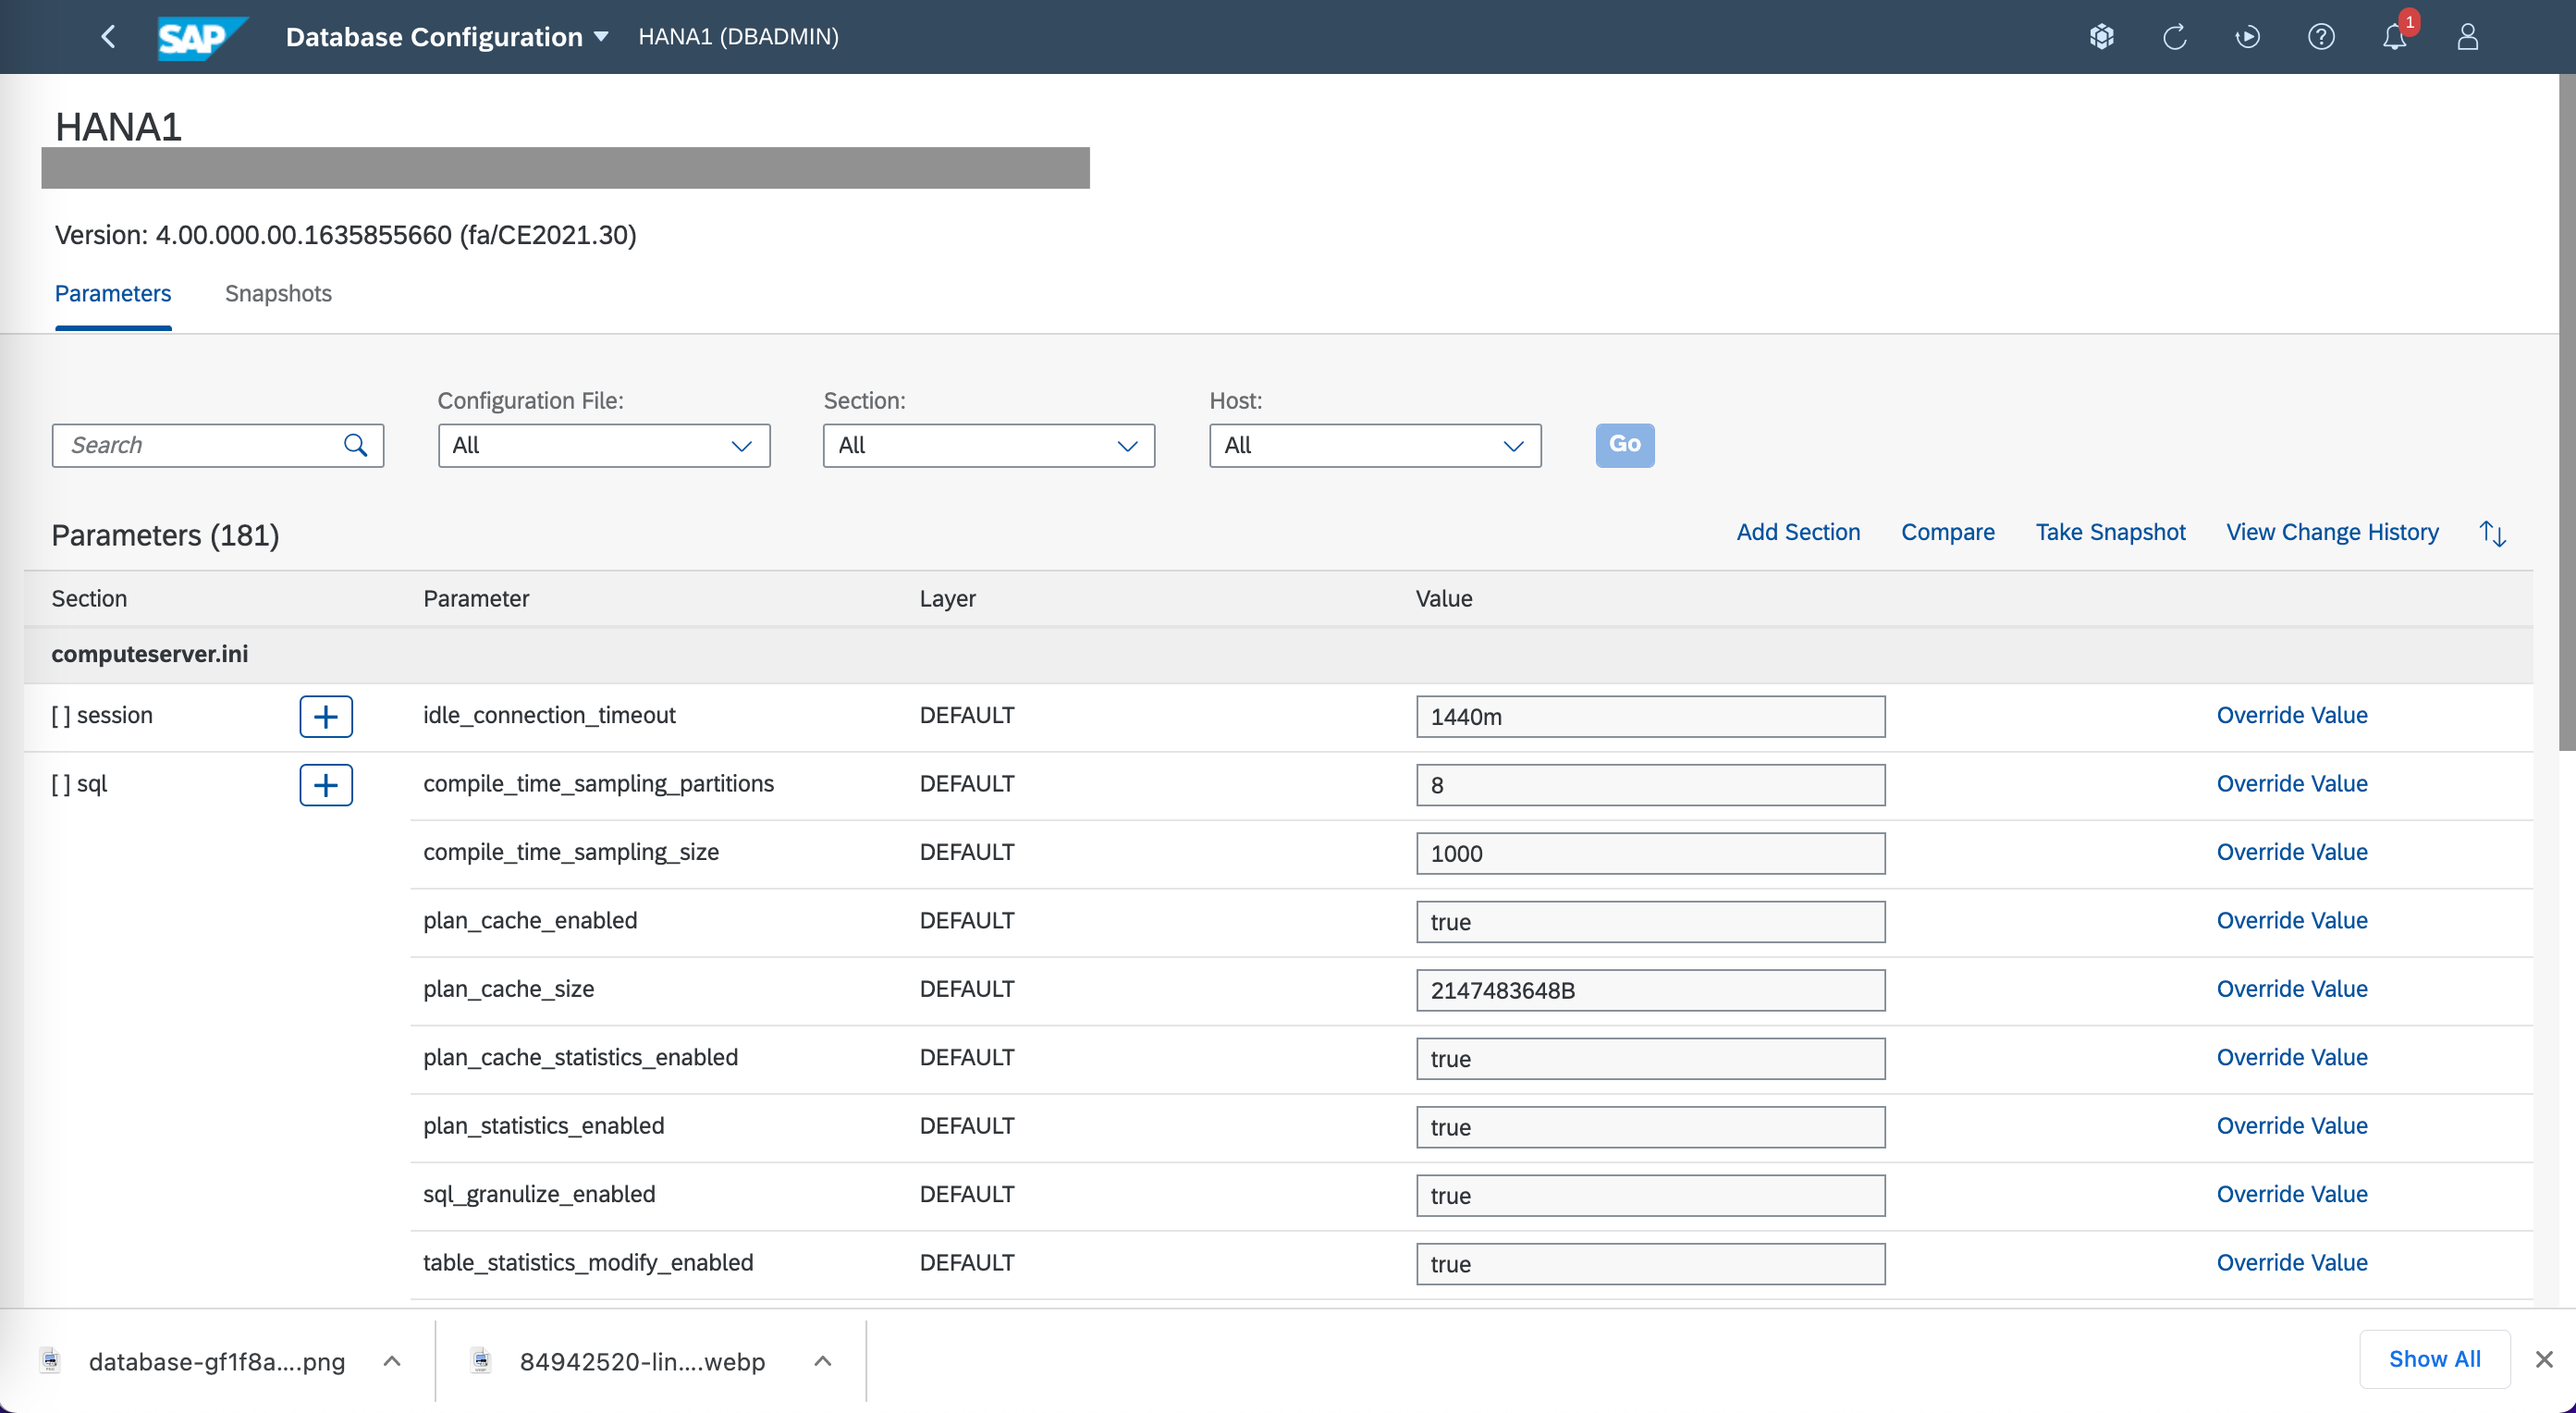This screenshot has width=2576, height=1413.
Task: Select the Parameters tab
Action: [x=112, y=293]
